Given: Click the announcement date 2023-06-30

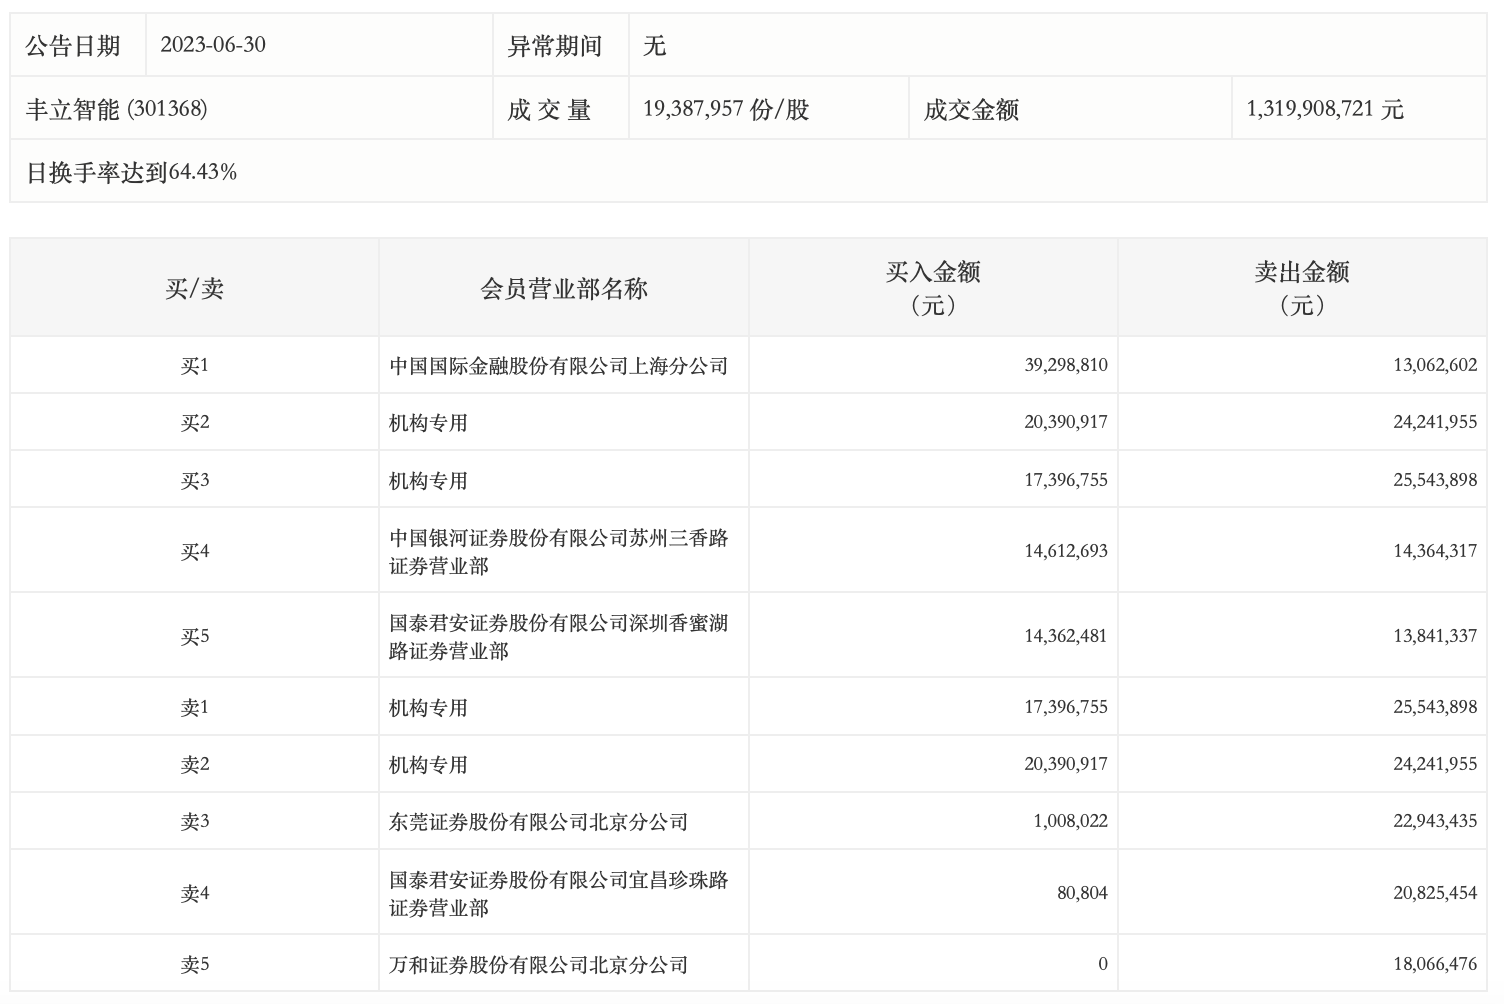Looking at the screenshot, I should (213, 45).
